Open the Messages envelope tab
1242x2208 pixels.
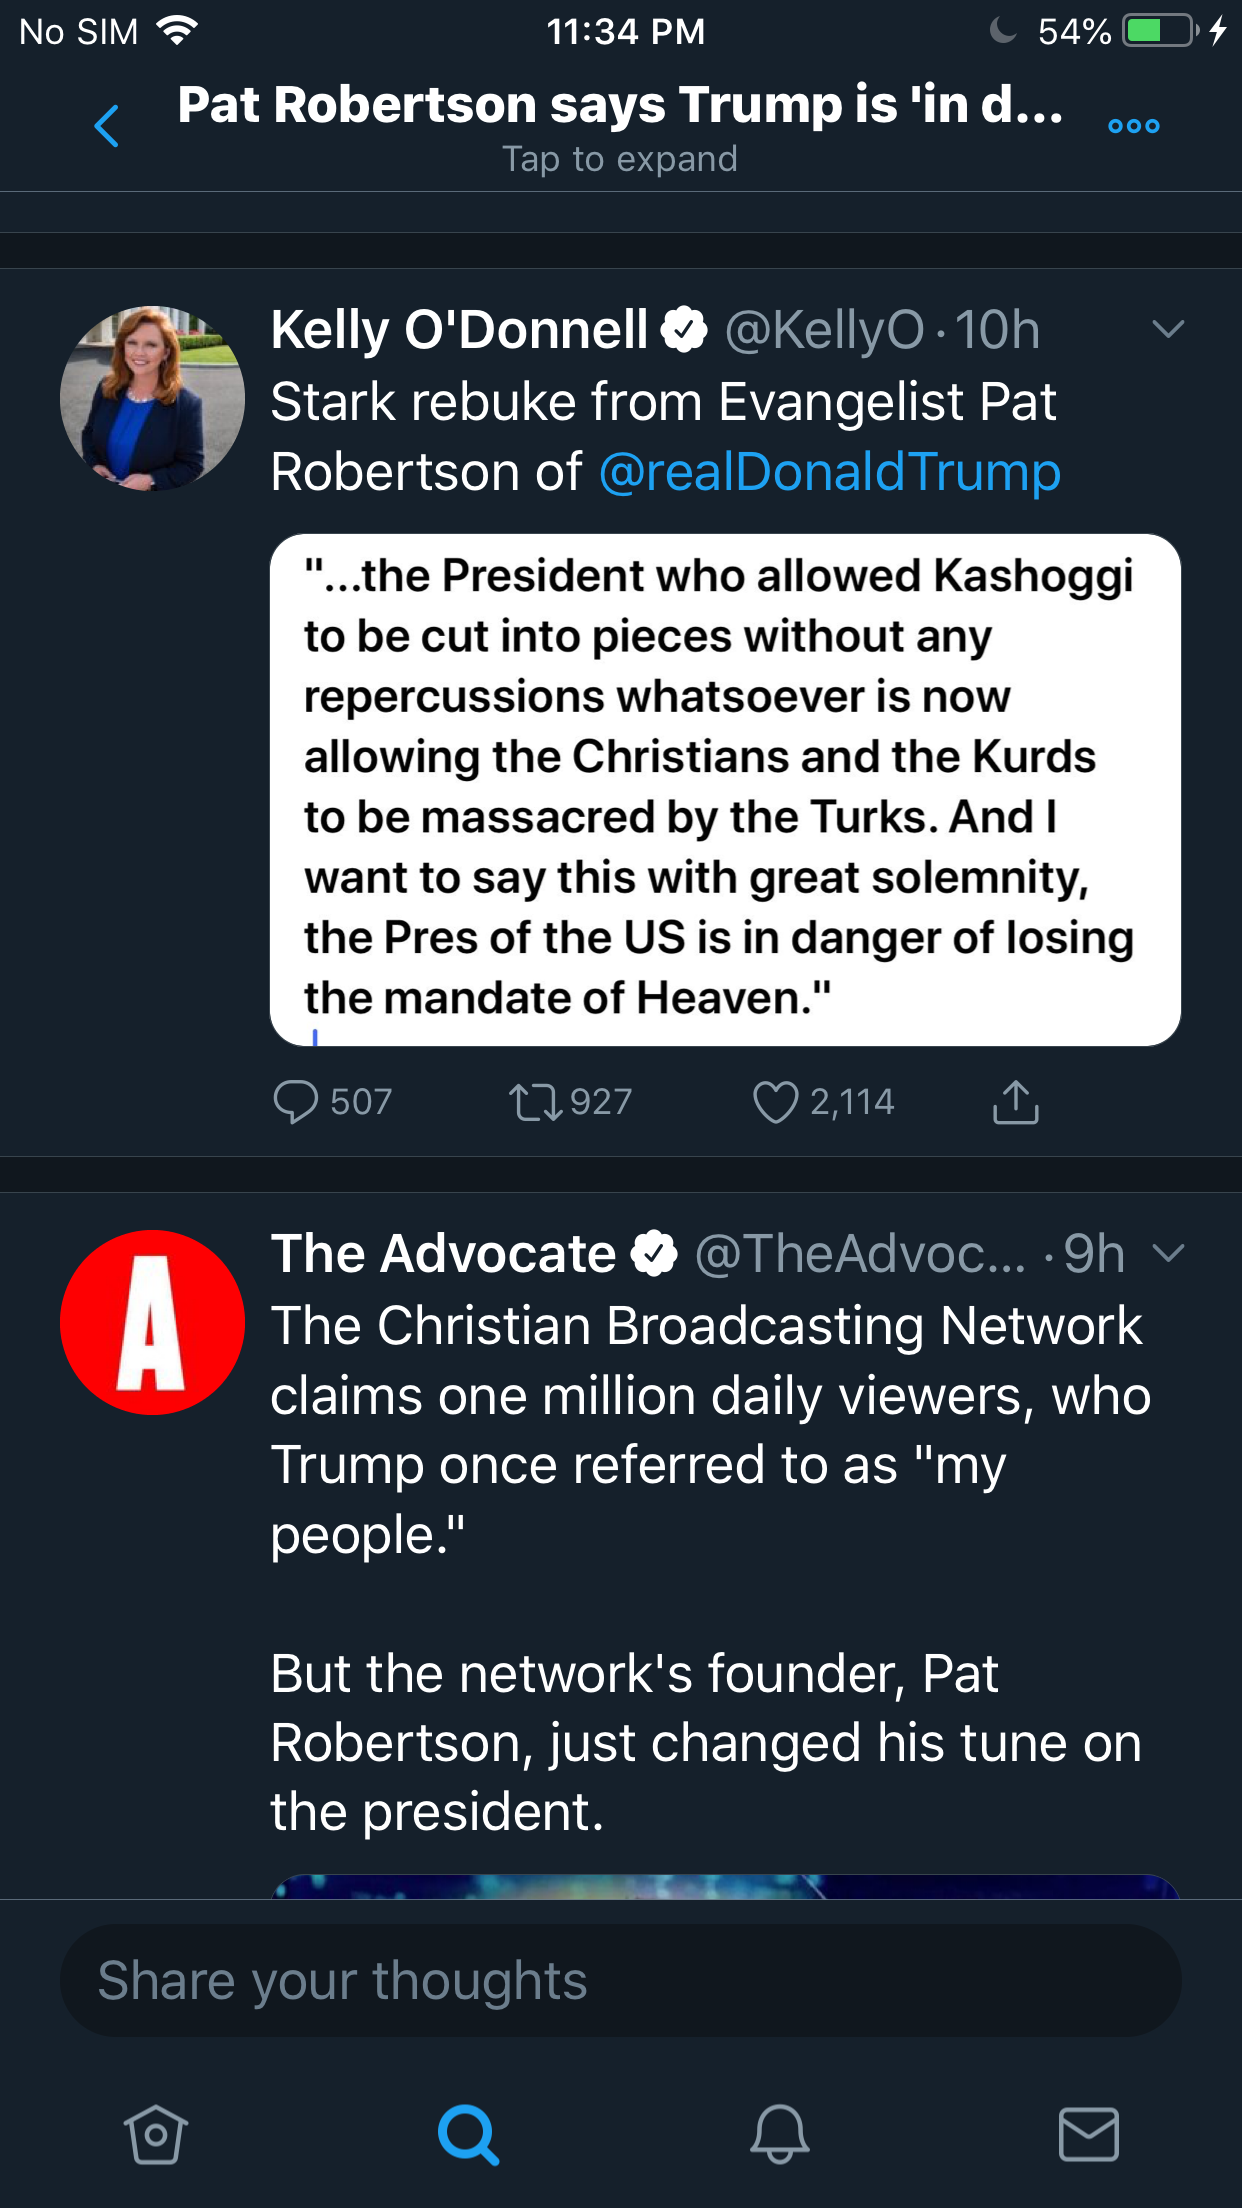[x=1088, y=2134]
